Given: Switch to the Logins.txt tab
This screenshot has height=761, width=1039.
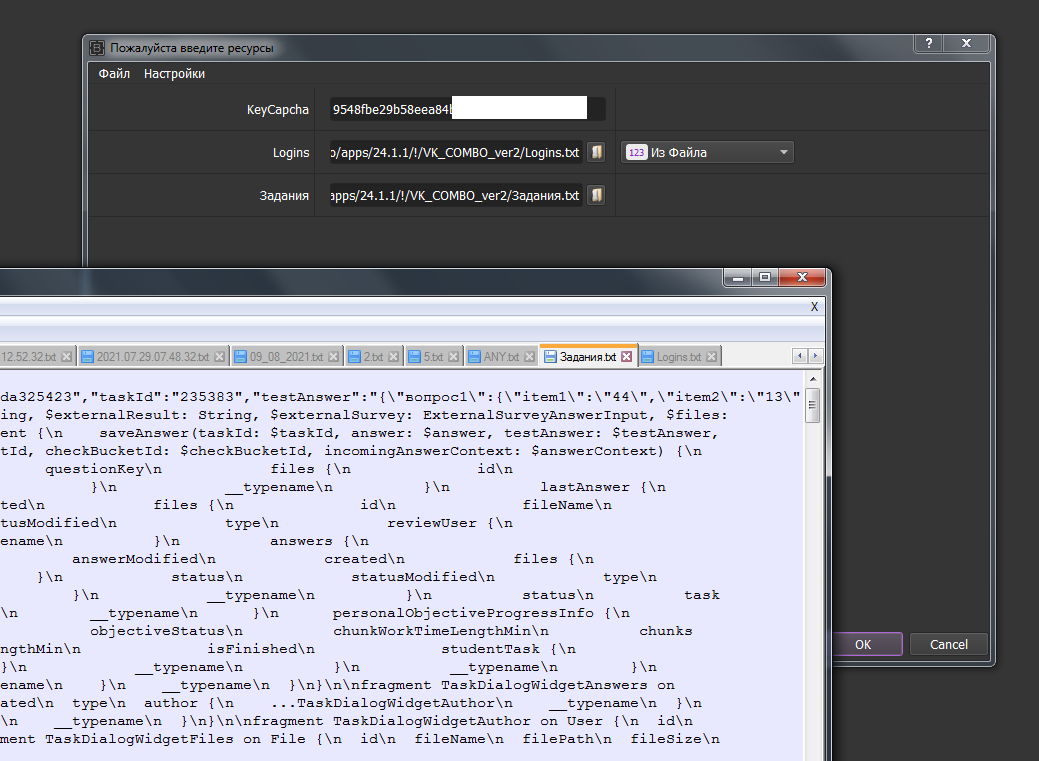Looking at the screenshot, I should pos(679,357).
